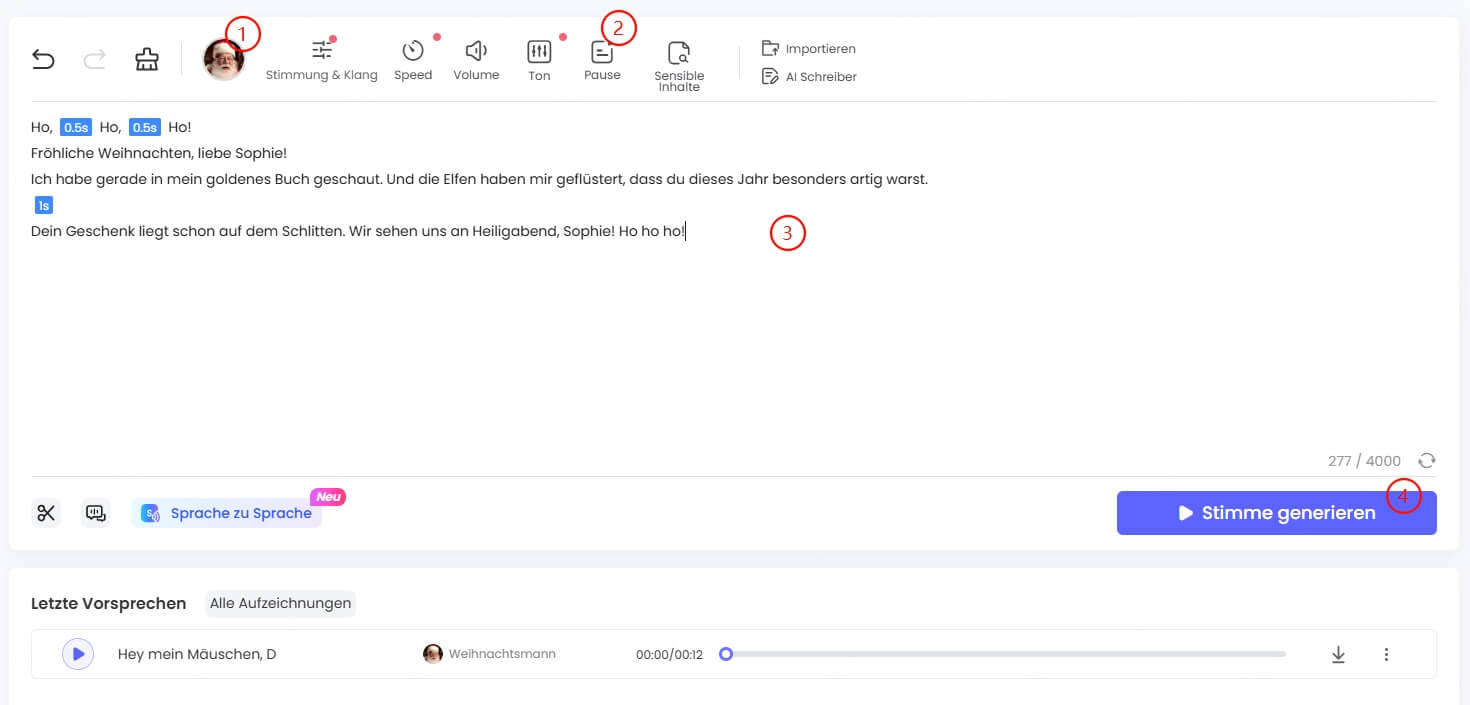The width and height of the screenshot is (1470, 705).
Task: Click refresh icon next to character count
Action: 1427,461
